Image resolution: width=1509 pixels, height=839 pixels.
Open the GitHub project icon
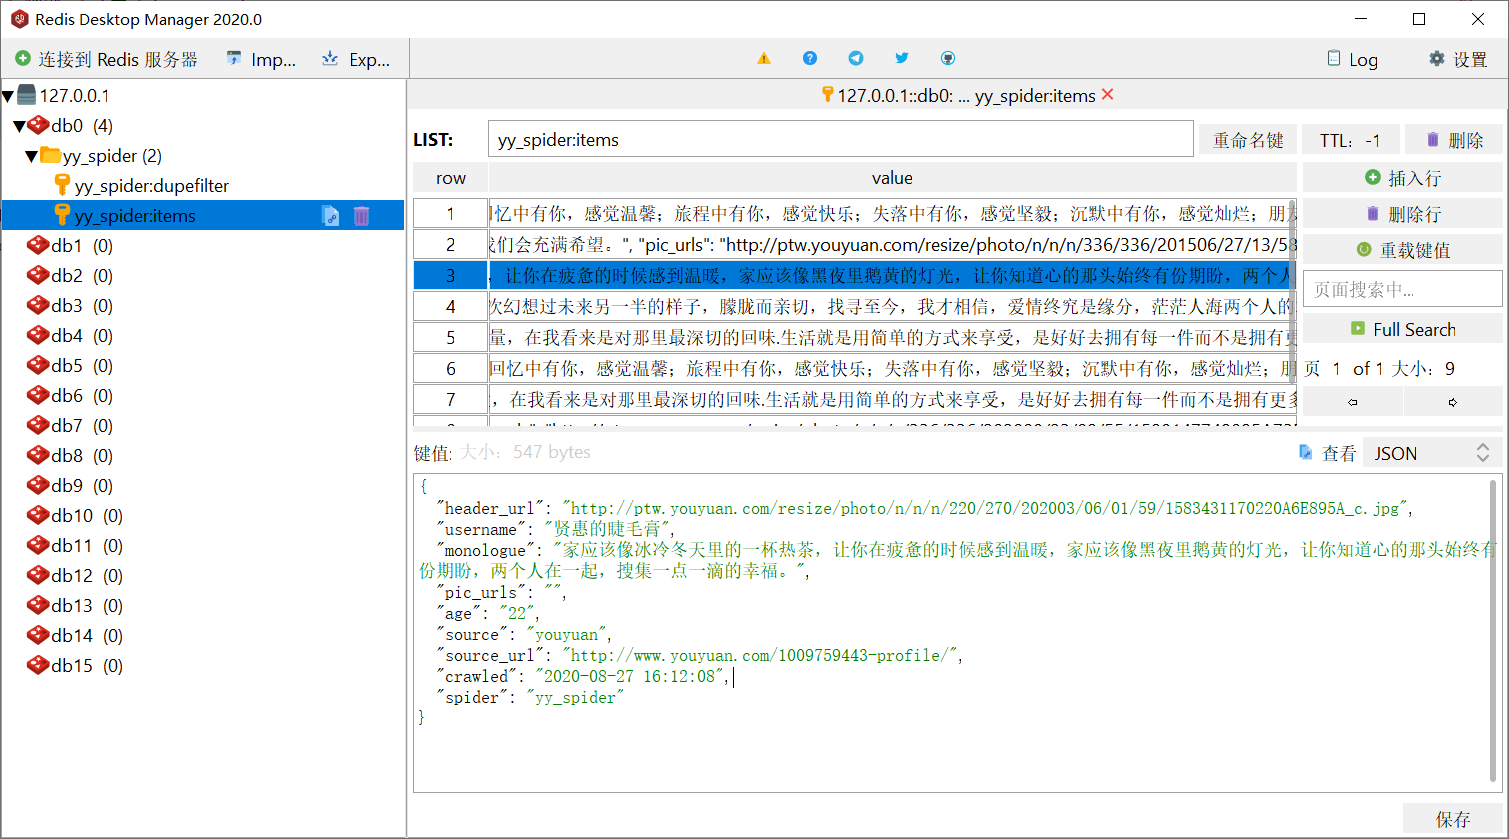[x=947, y=58]
